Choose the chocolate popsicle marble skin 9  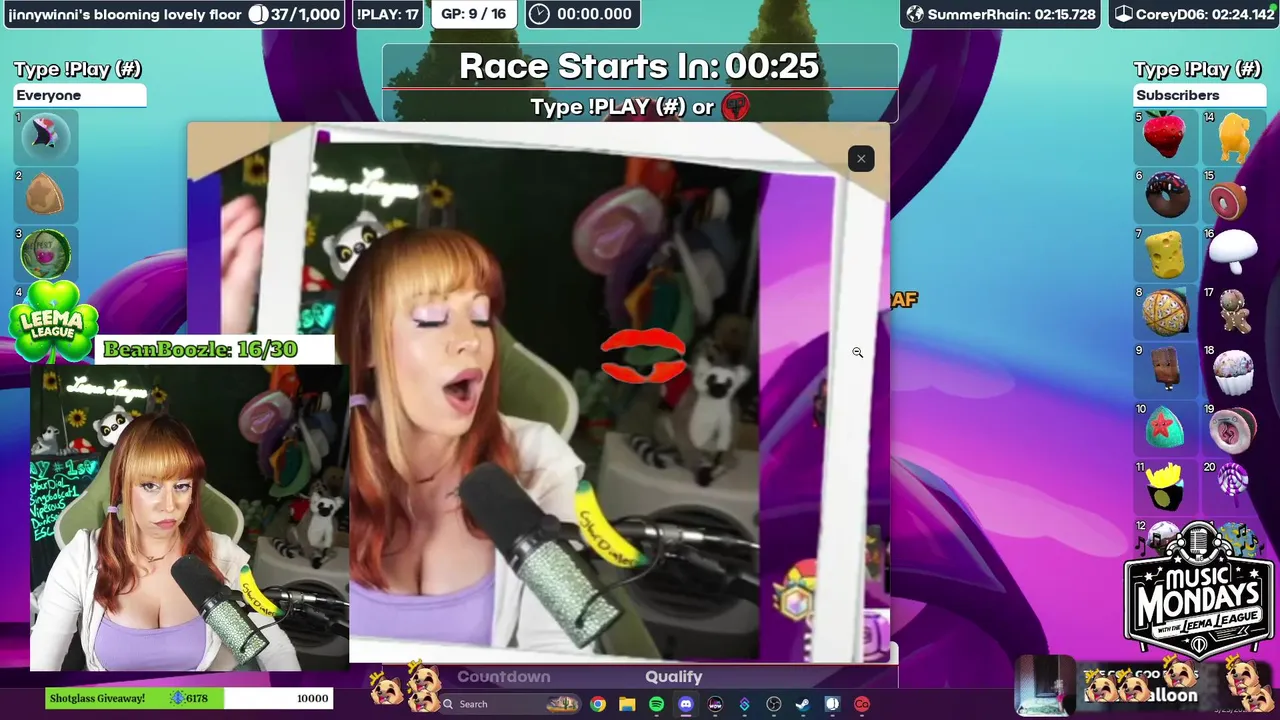coord(1166,369)
